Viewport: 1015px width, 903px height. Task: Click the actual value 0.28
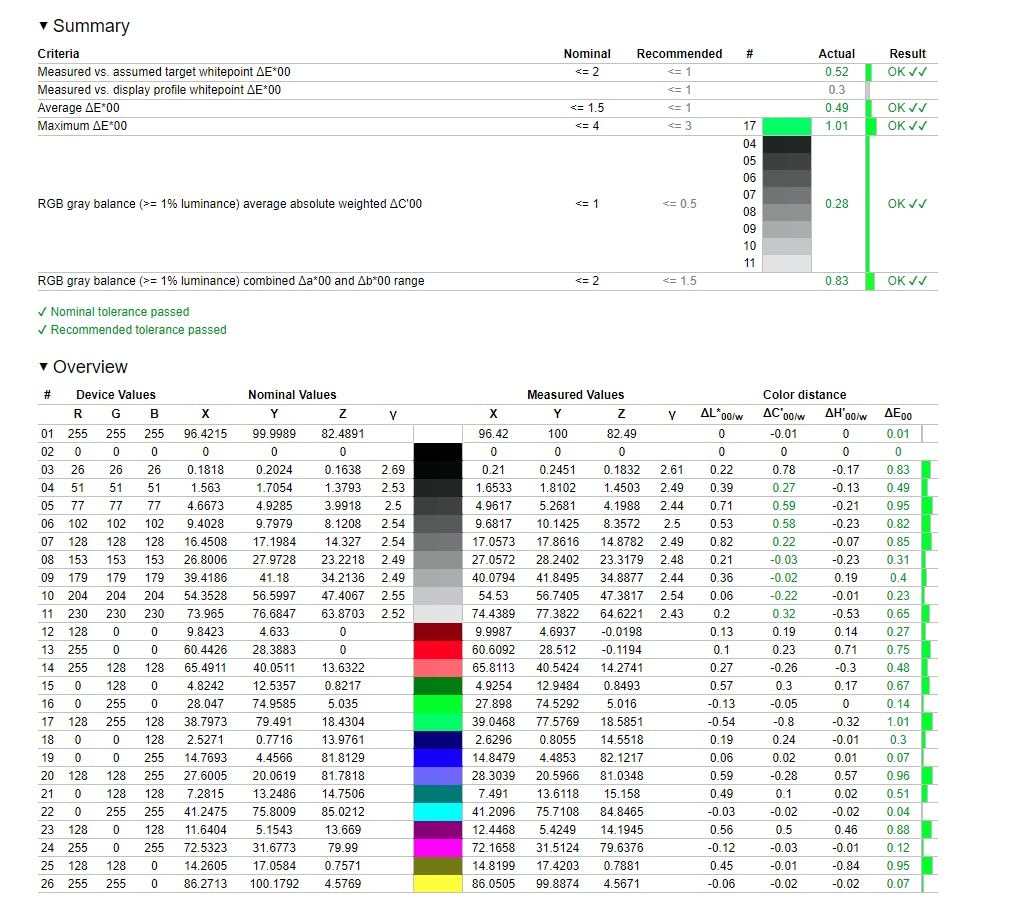coord(836,204)
